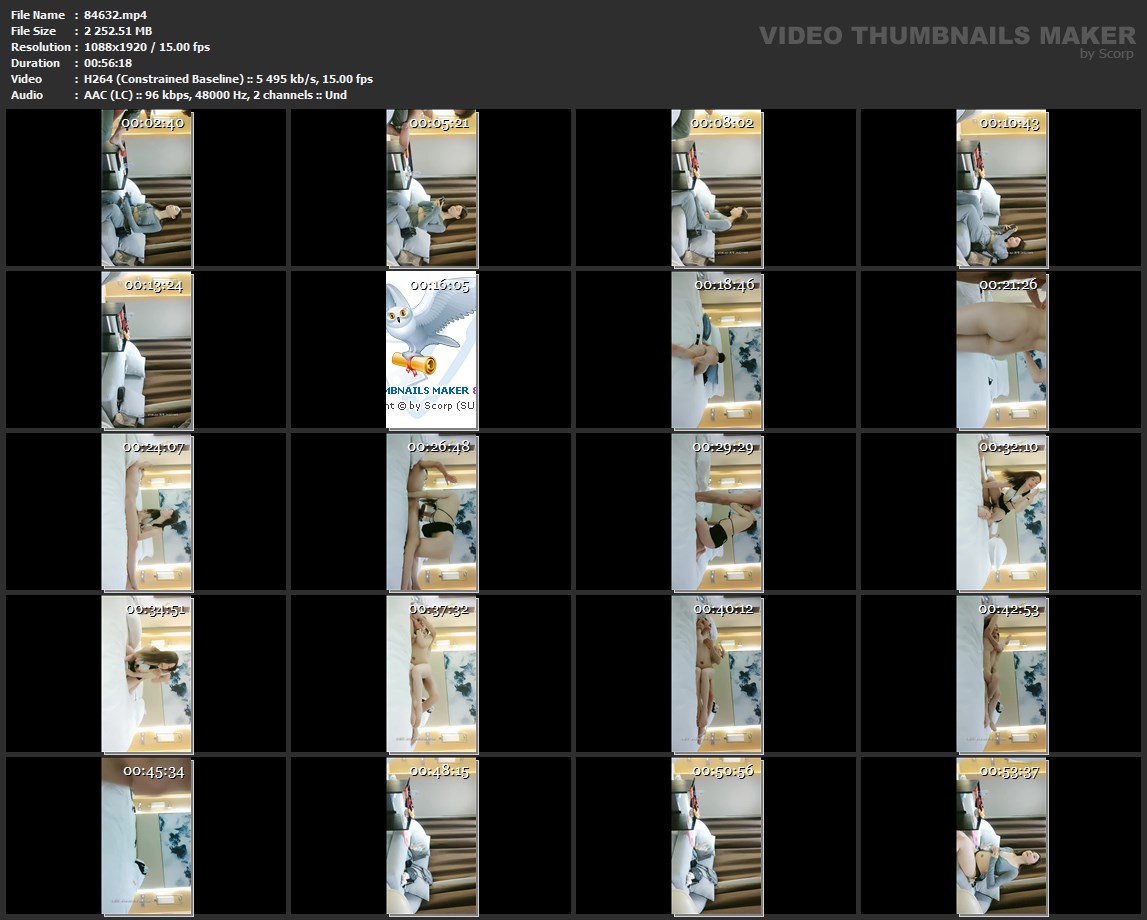Select the thumbnail stamped 00:18:46

click(717, 350)
